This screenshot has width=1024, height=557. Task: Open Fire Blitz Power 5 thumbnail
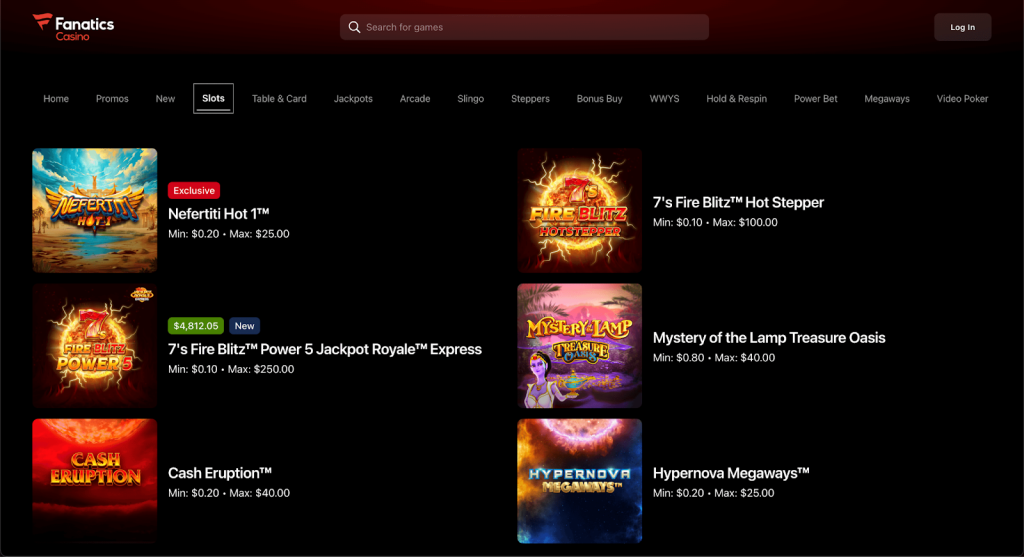(x=95, y=345)
